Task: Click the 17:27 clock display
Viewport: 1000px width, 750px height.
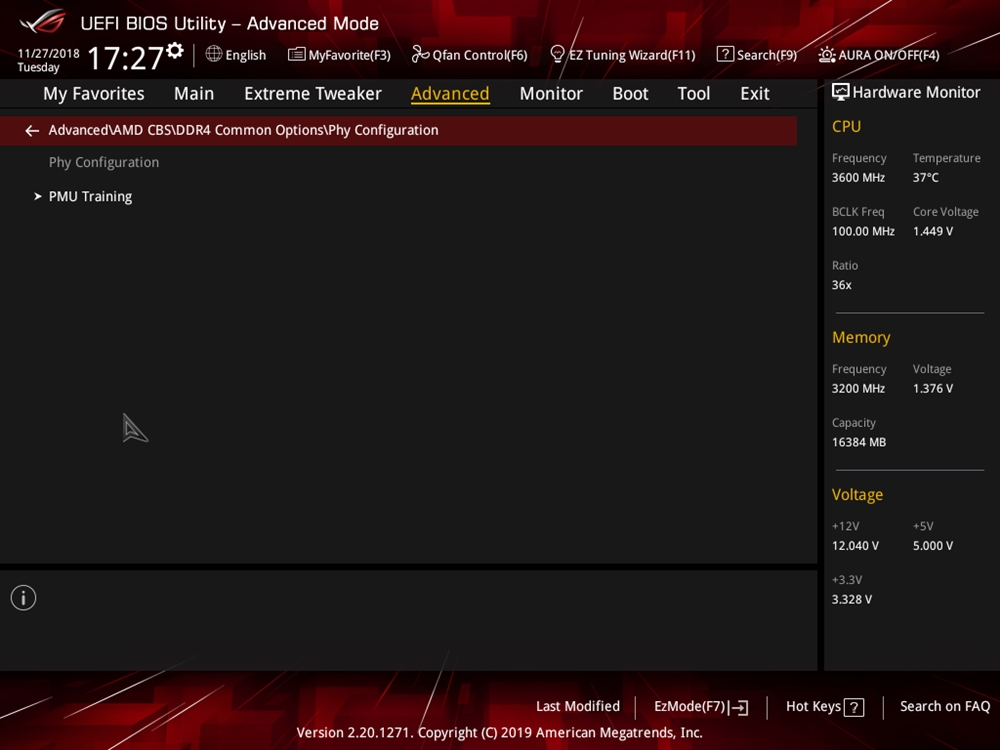Action: 126,58
